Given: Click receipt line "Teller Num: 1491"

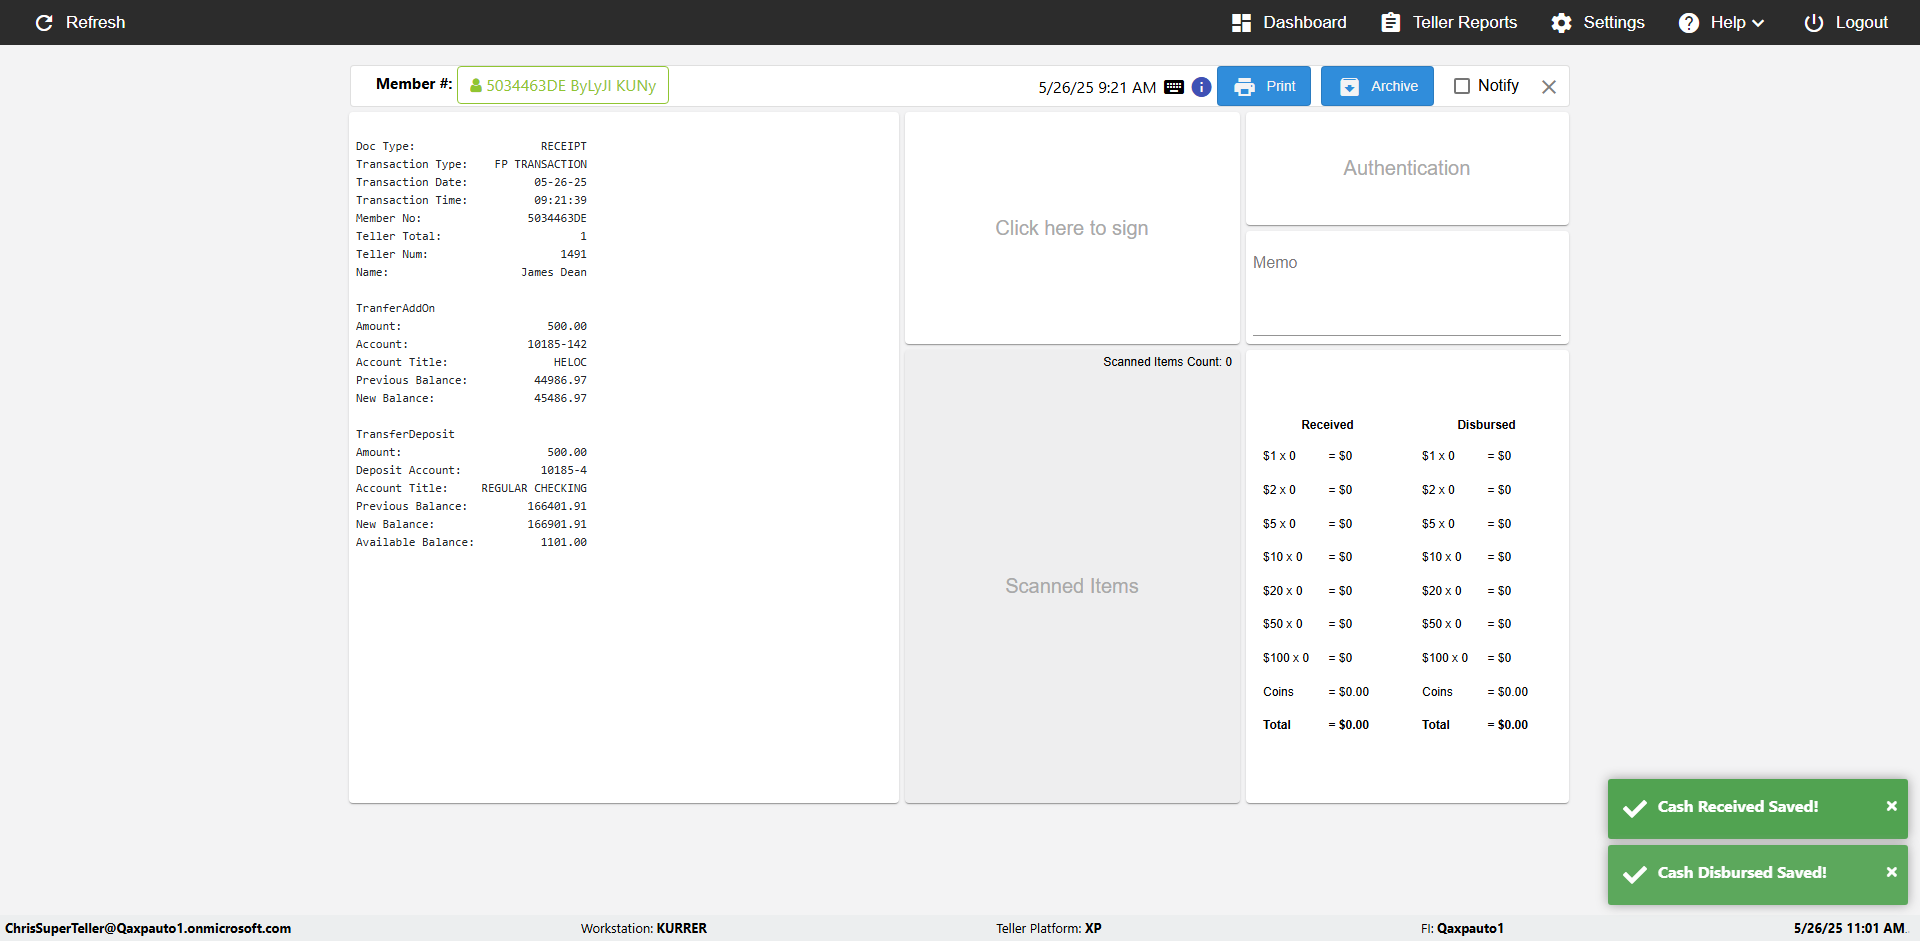Looking at the screenshot, I should tap(471, 254).
